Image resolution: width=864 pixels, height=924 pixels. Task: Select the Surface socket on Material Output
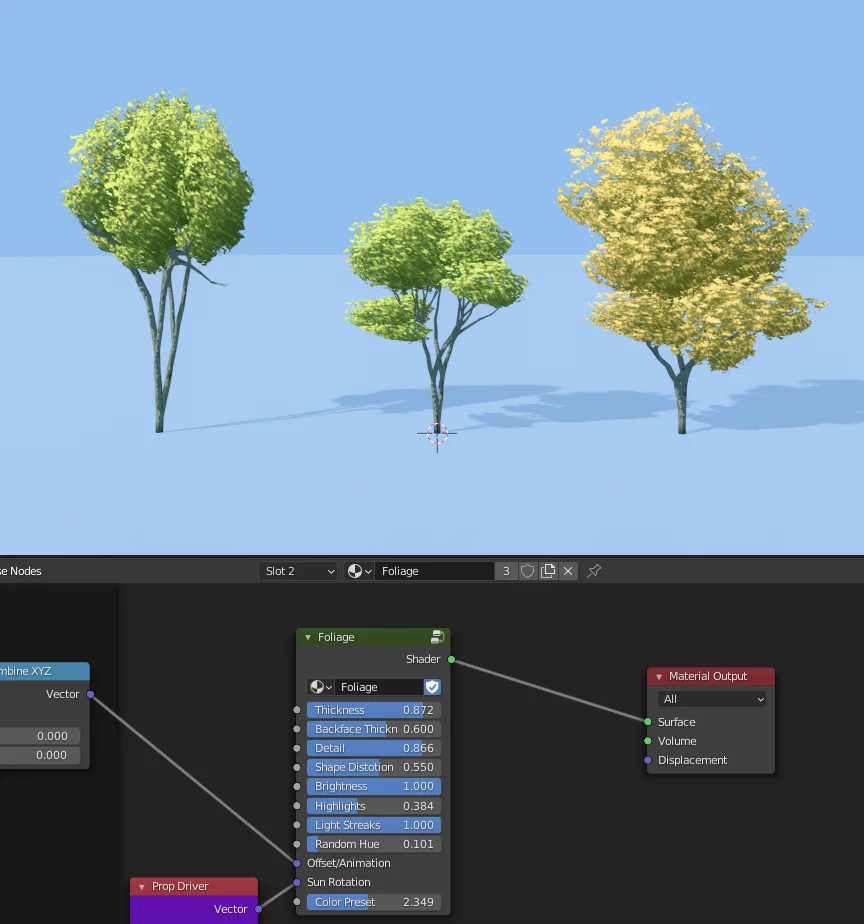pos(650,722)
